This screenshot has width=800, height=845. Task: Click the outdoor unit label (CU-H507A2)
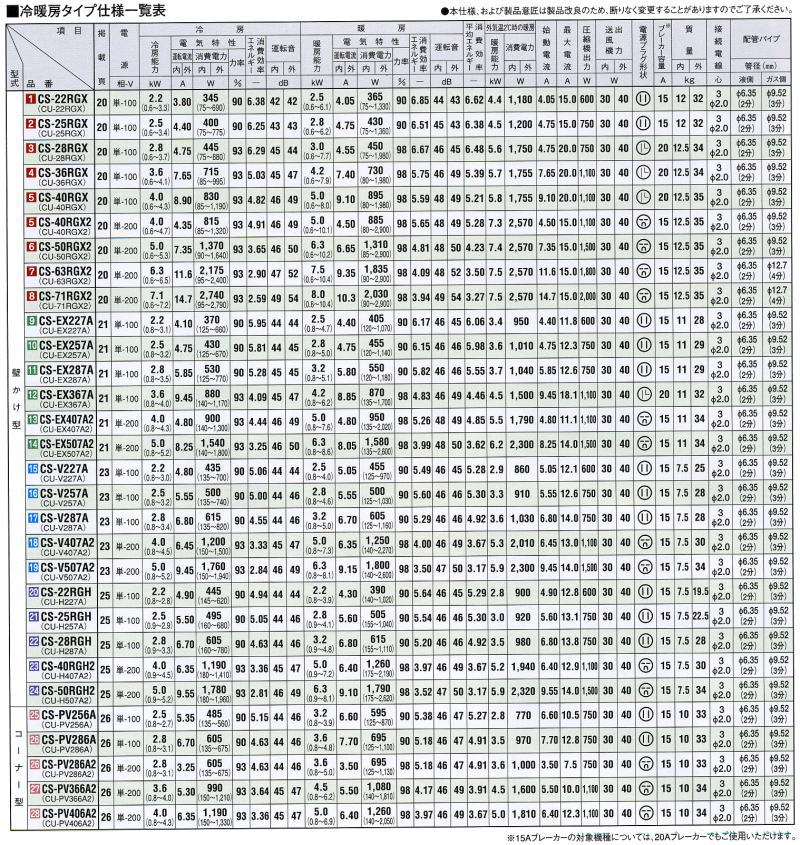[x=67, y=701]
